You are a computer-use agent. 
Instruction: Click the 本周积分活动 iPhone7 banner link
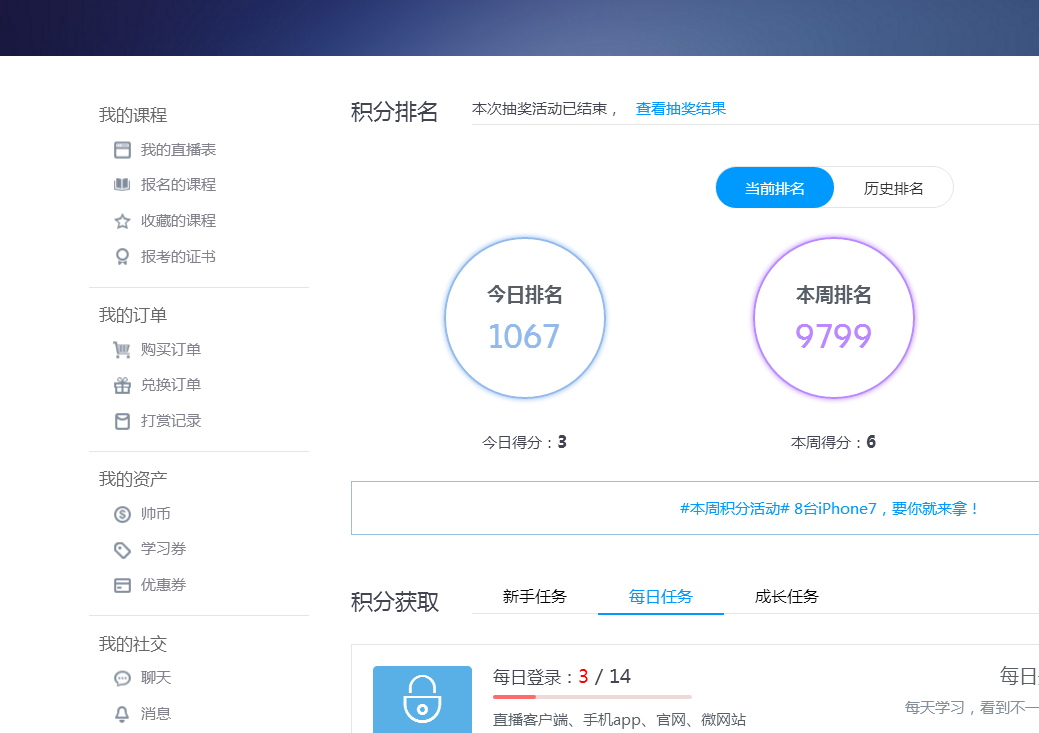tap(829, 508)
